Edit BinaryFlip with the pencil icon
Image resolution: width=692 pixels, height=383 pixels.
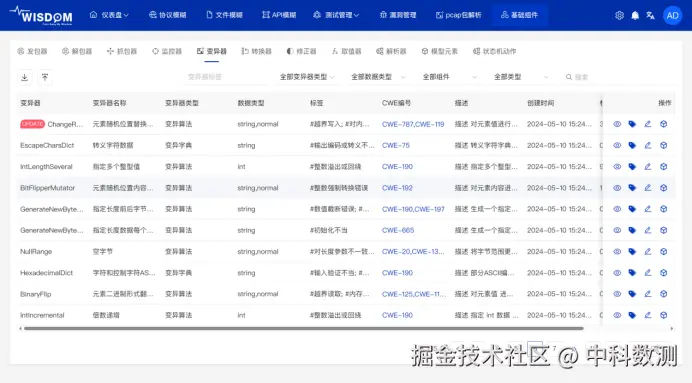click(x=648, y=294)
